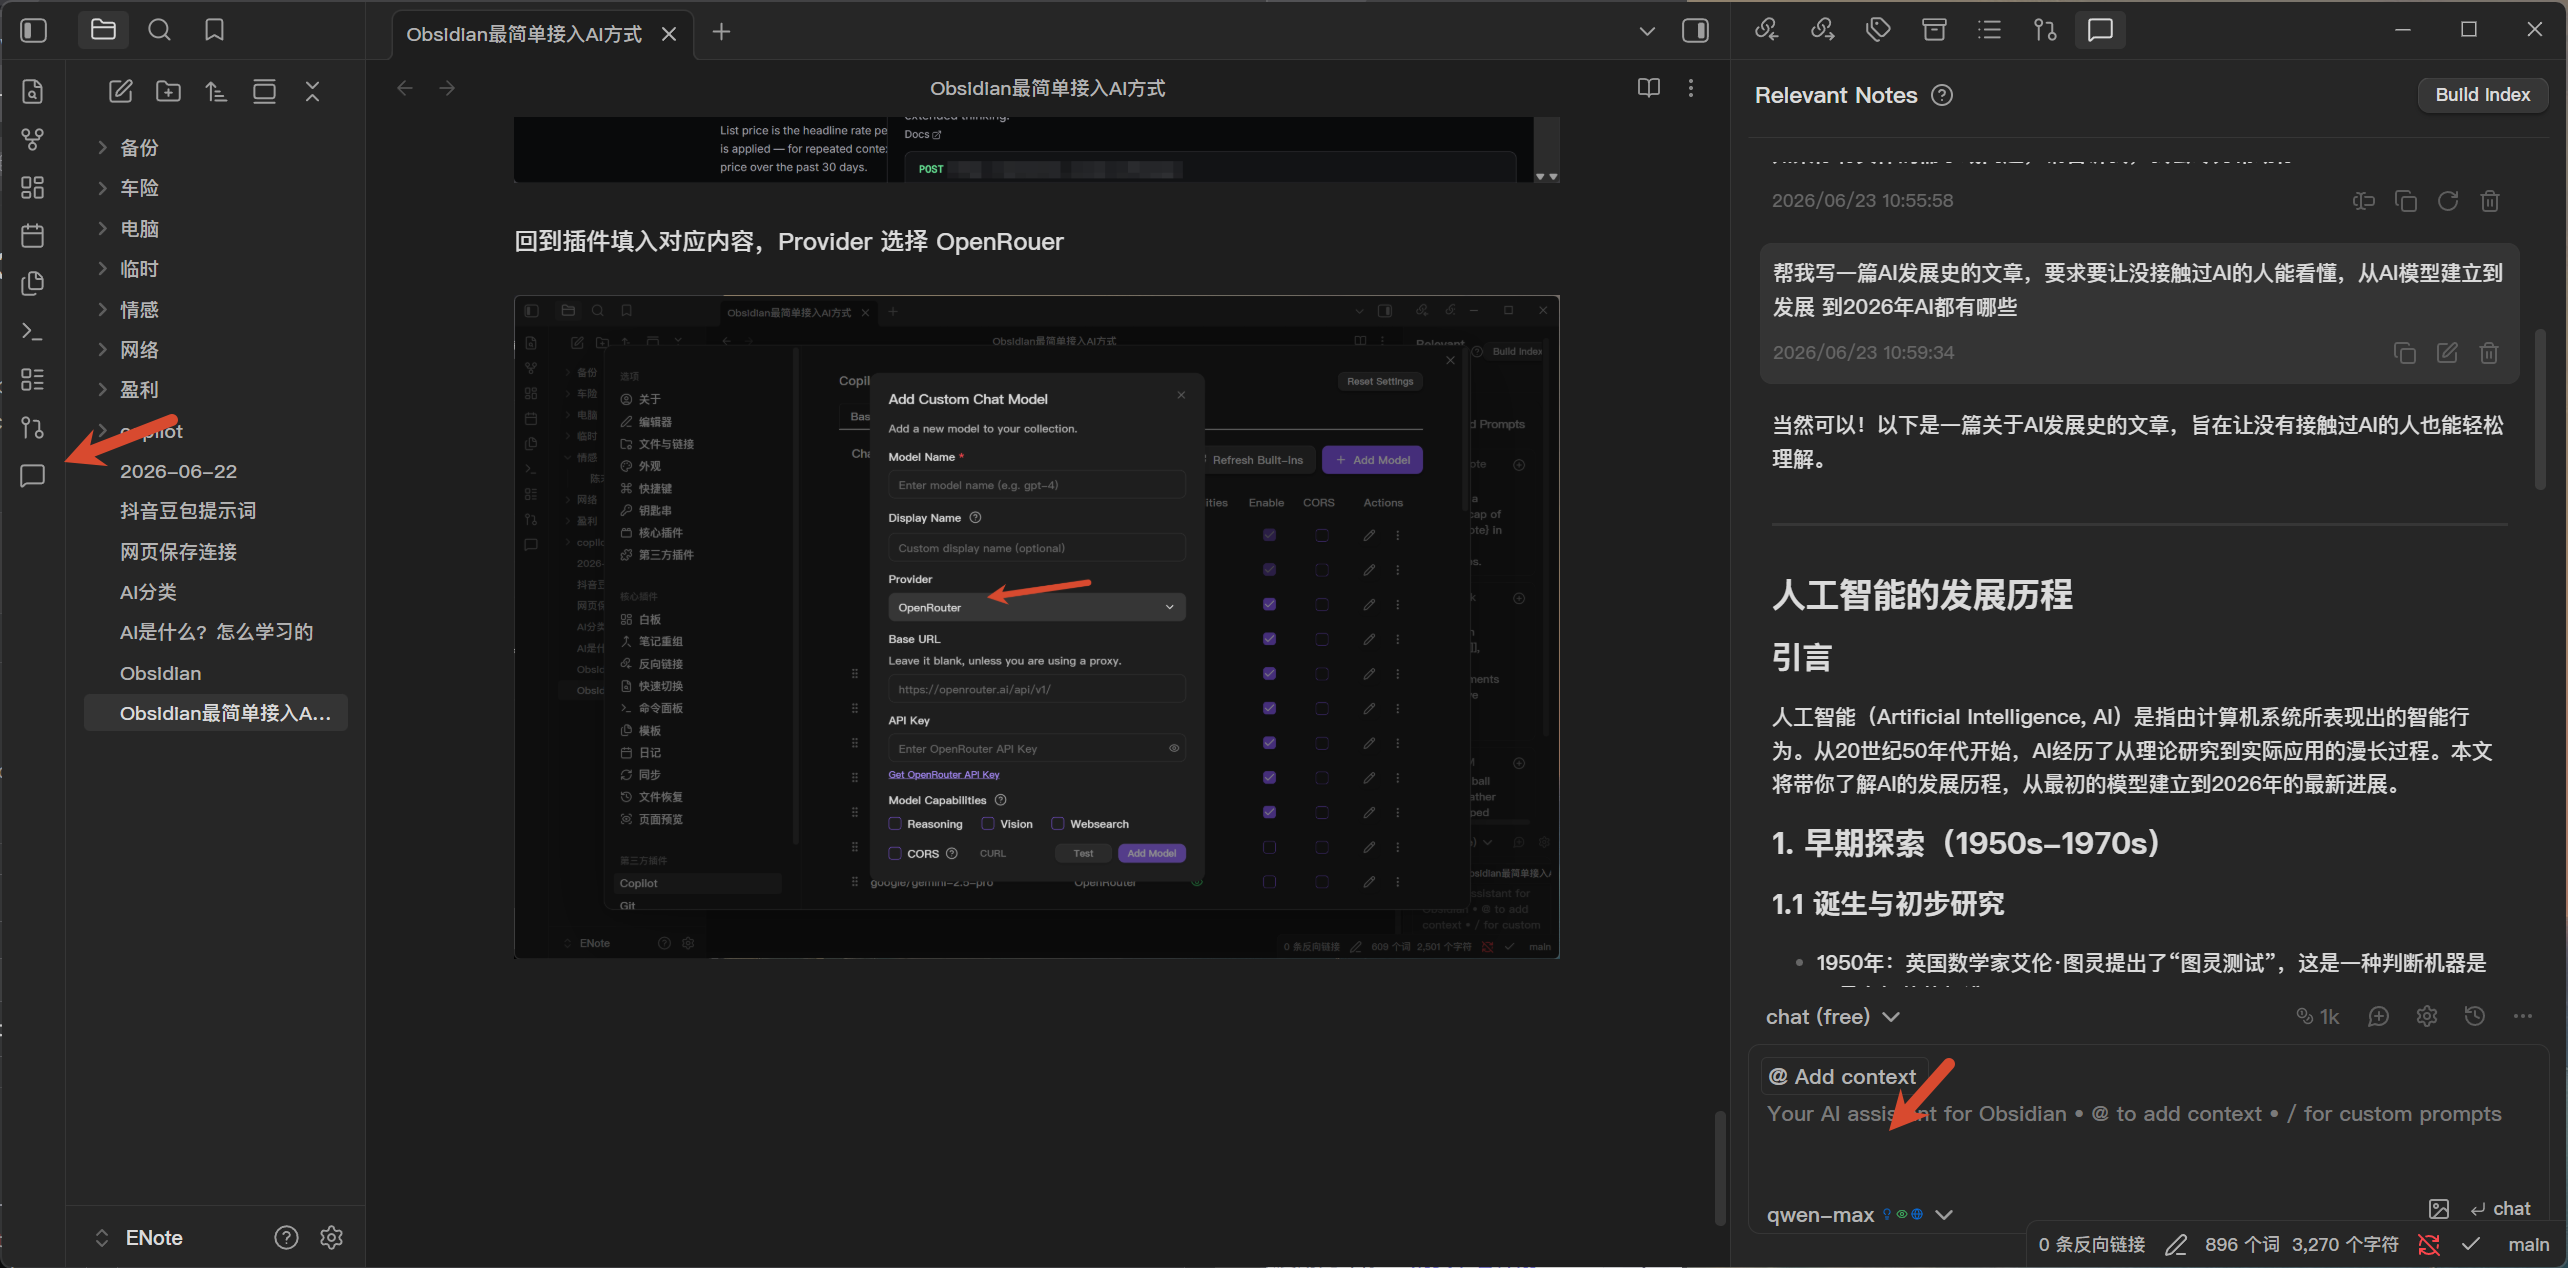Click the editor vertical scrollbar
This screenshot has width=2568, height=1268.
(1720, 1168)
